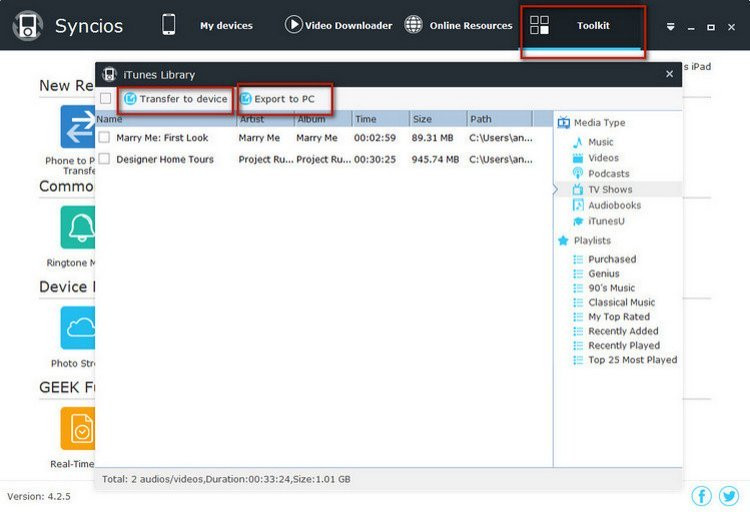Click the Ringtone Maker bell icon
Viewport: 750px width, 515px height.
click(x=77, y=227)
